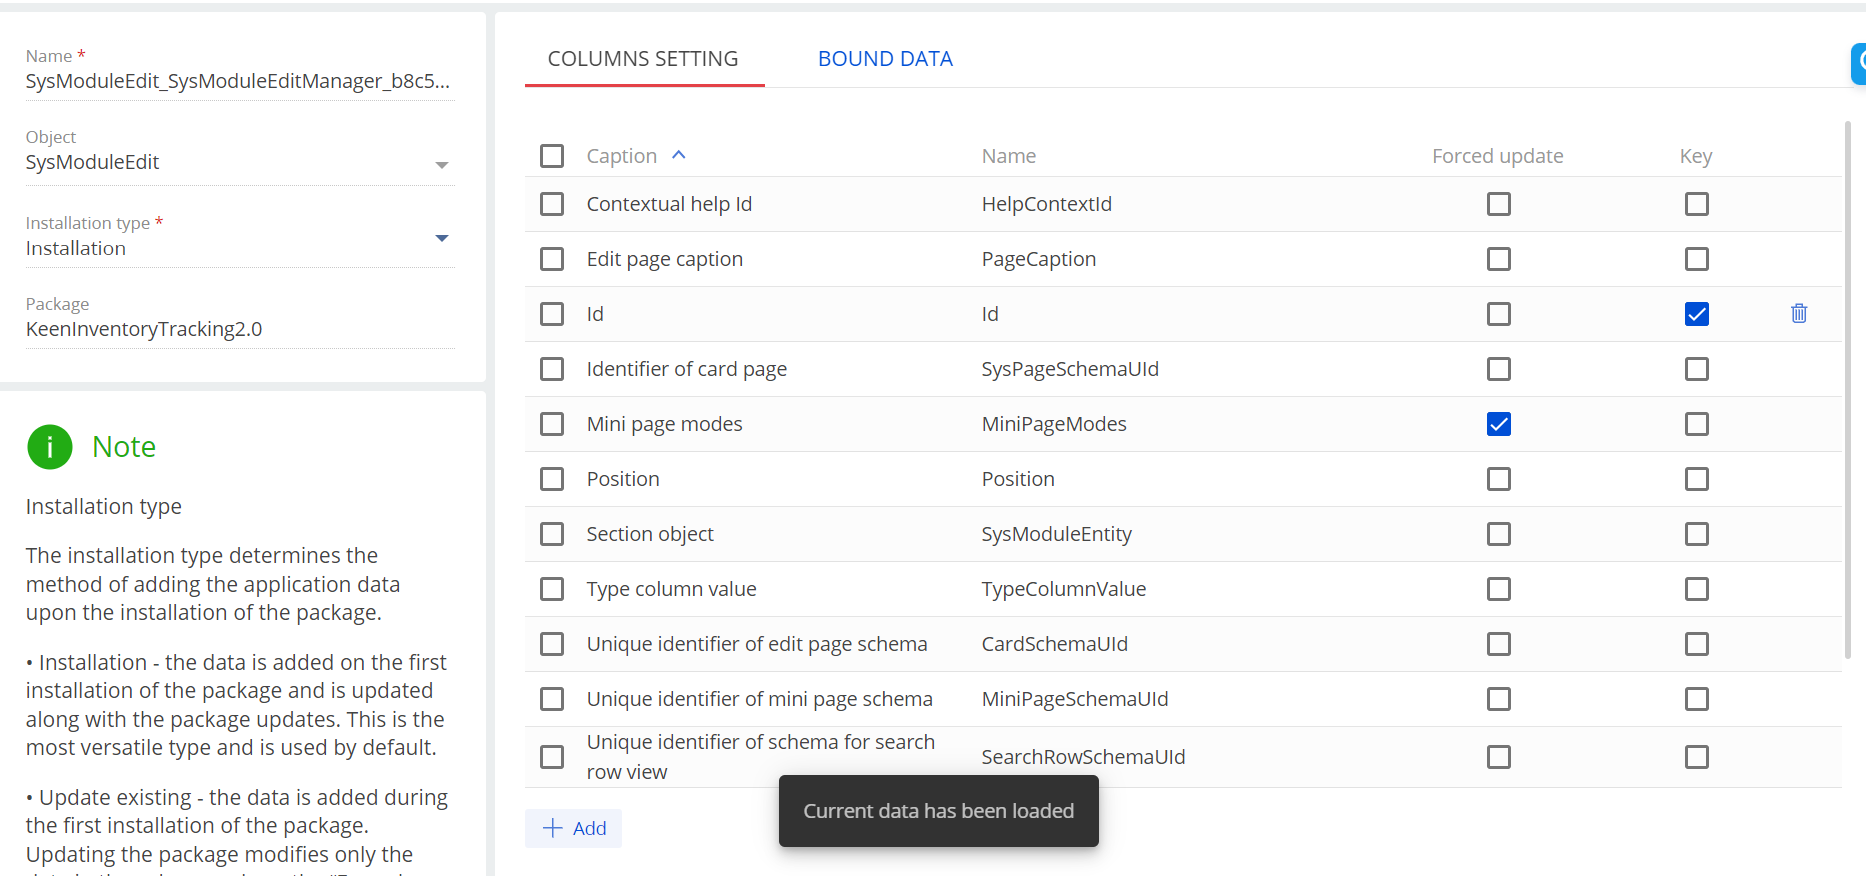Click the Current data has been loaded toast
This screenshot has width=1866, height=876.
point(939,811)
